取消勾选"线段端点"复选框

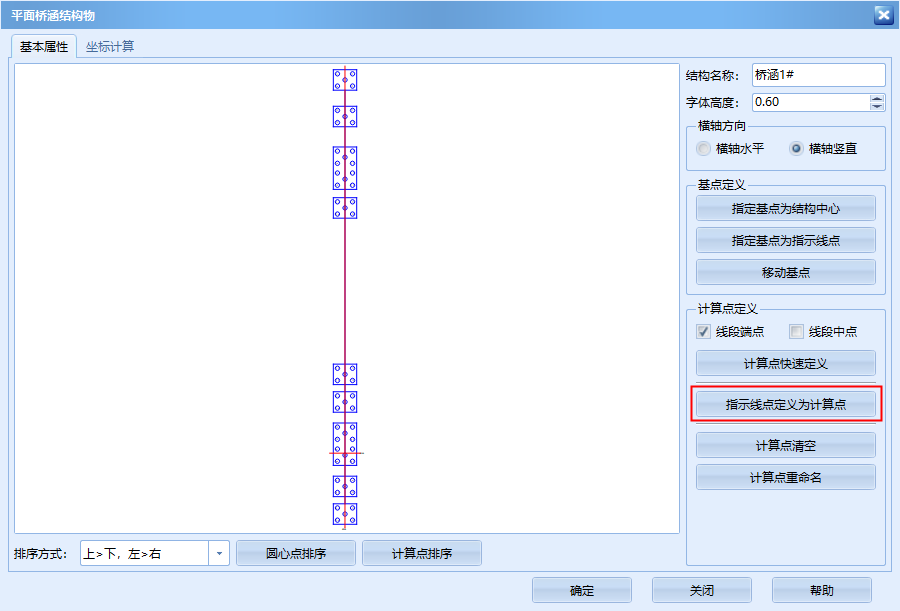(703, 331)
